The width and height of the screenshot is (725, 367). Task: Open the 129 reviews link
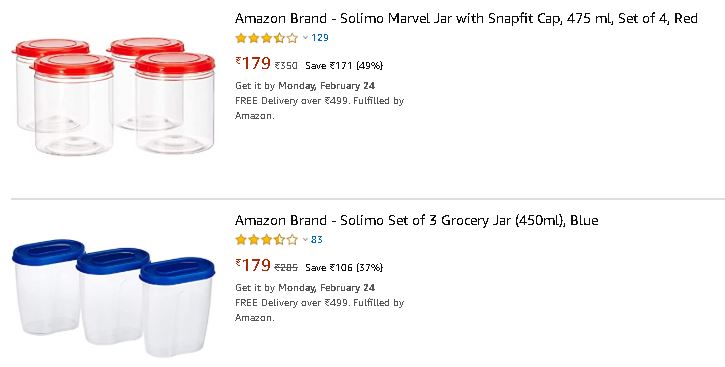point(320,38)
